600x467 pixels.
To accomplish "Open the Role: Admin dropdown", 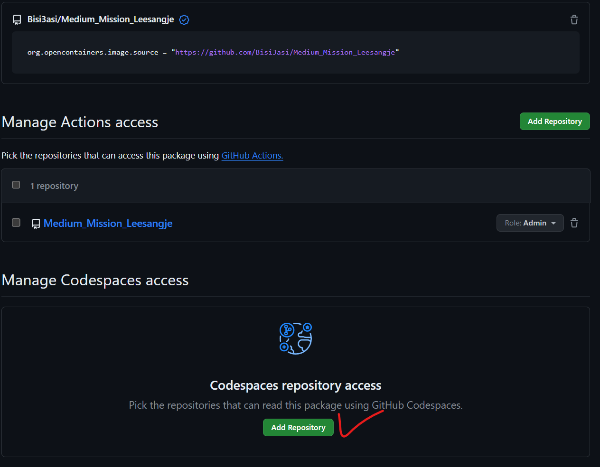I will pyautogui.click(x=530, y=223).
